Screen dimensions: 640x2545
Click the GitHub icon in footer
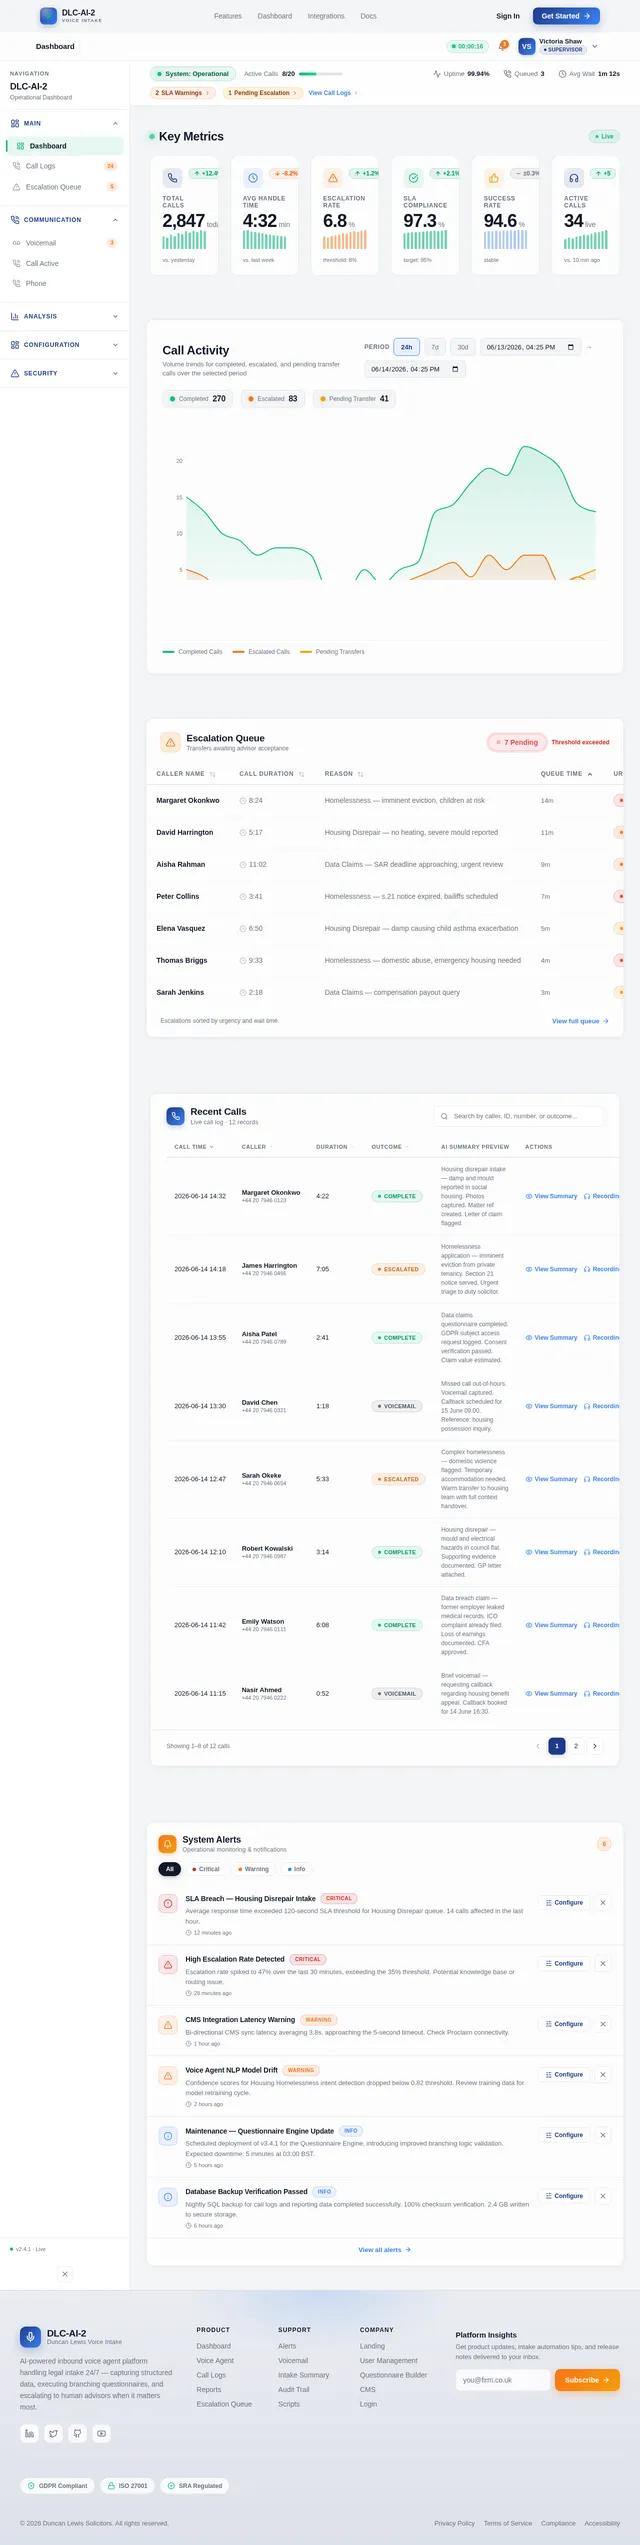(78, 2433)
